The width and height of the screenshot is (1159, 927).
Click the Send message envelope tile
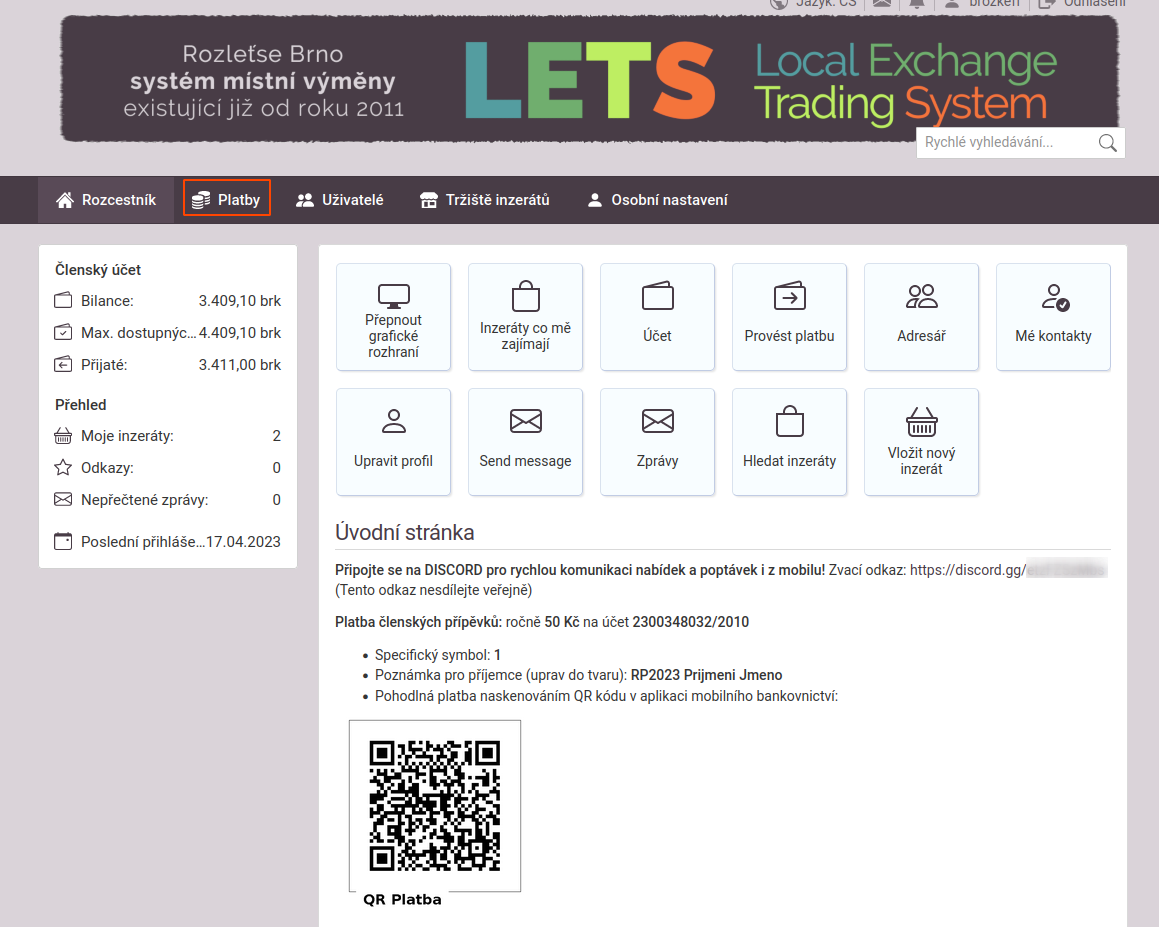tap(526, 442)
